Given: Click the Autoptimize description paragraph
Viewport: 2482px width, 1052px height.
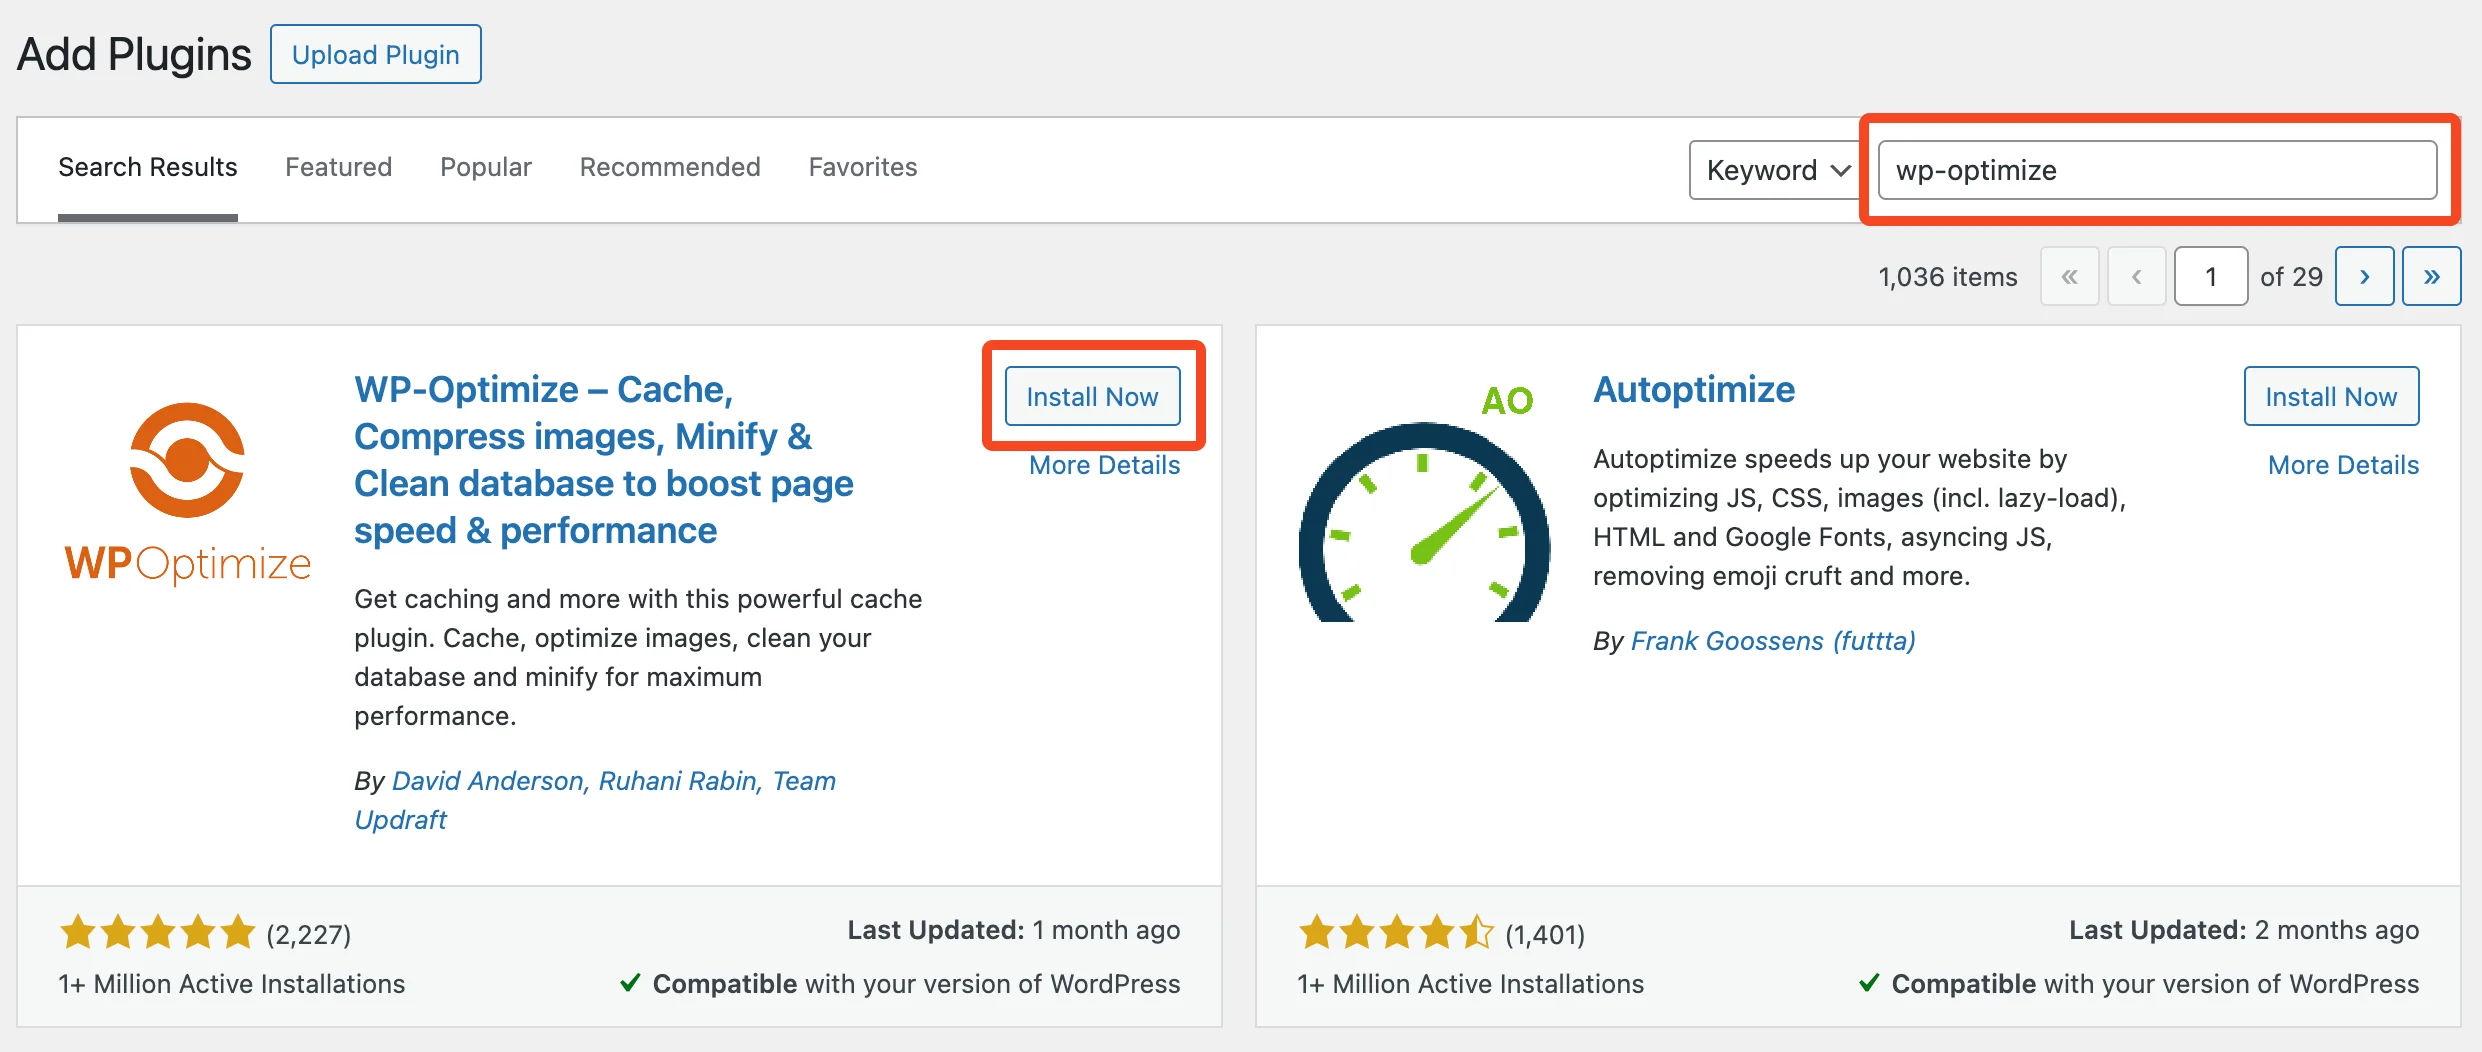Looking at the screenshot, I should (x=1859, y=517).
